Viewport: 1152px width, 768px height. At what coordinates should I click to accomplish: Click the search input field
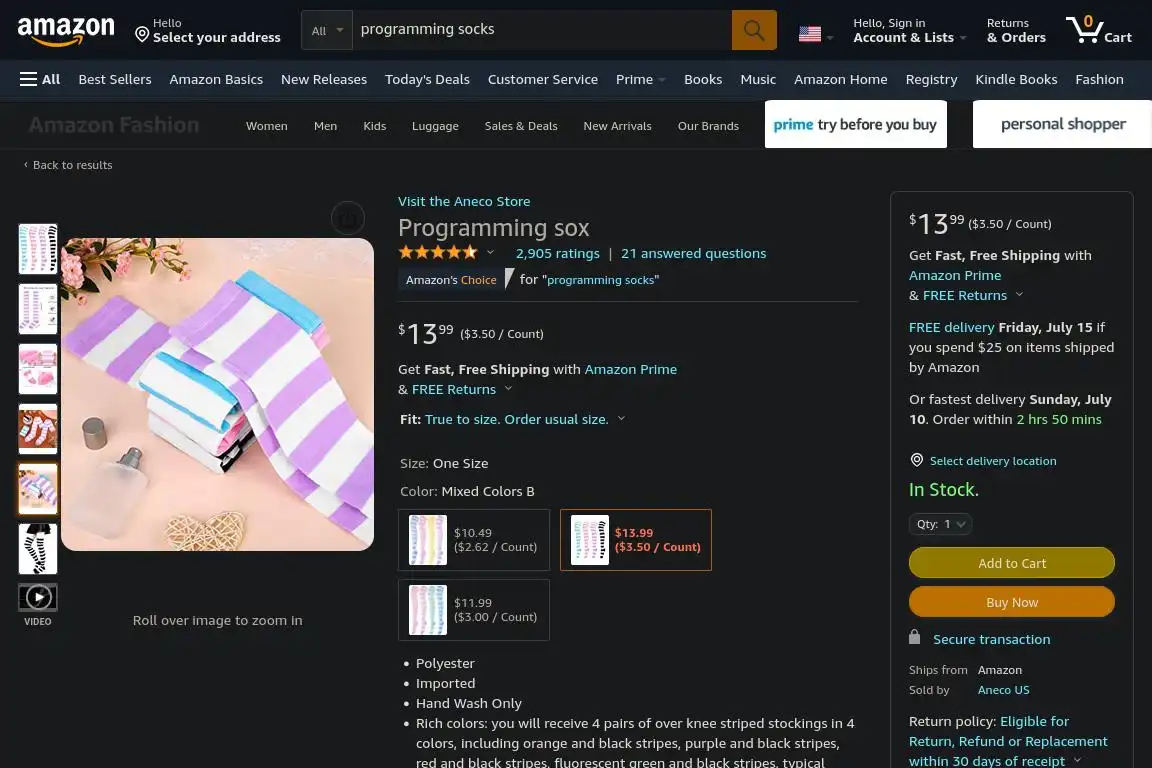click(541, 30)
